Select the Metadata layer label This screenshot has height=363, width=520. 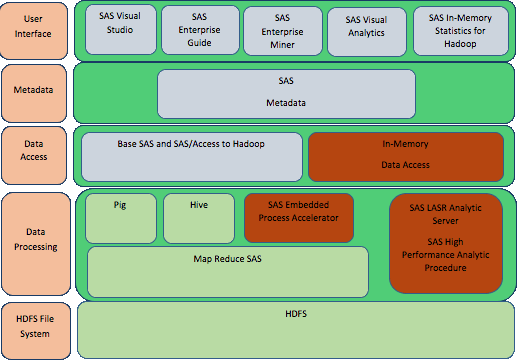34,94
